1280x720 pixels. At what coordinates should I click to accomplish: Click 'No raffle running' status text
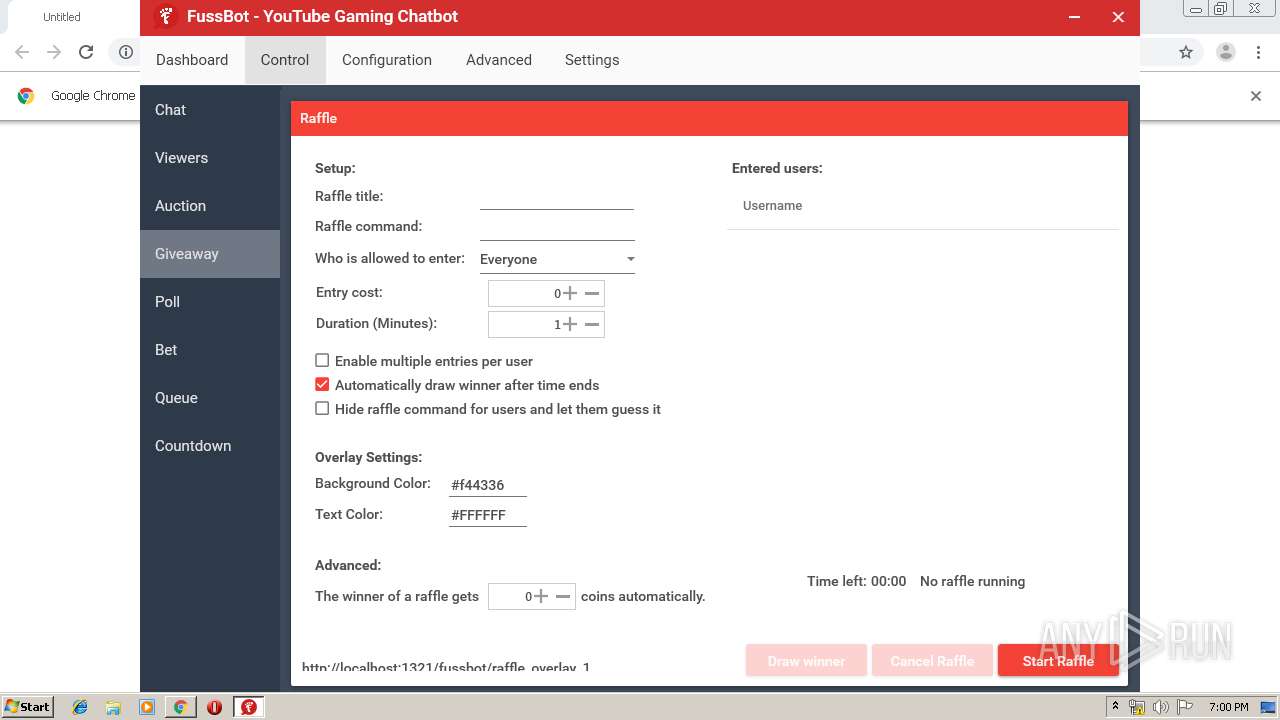(x=972, y=581)
